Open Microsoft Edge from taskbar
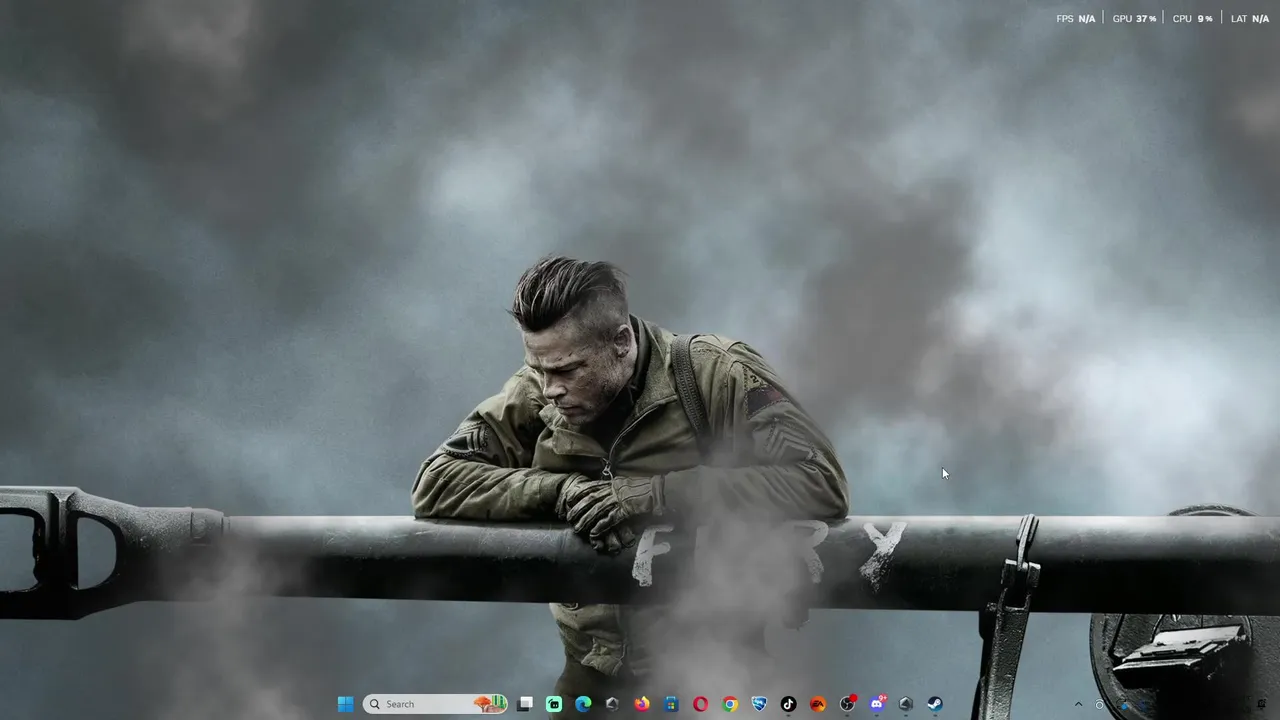 coord(583,704)
